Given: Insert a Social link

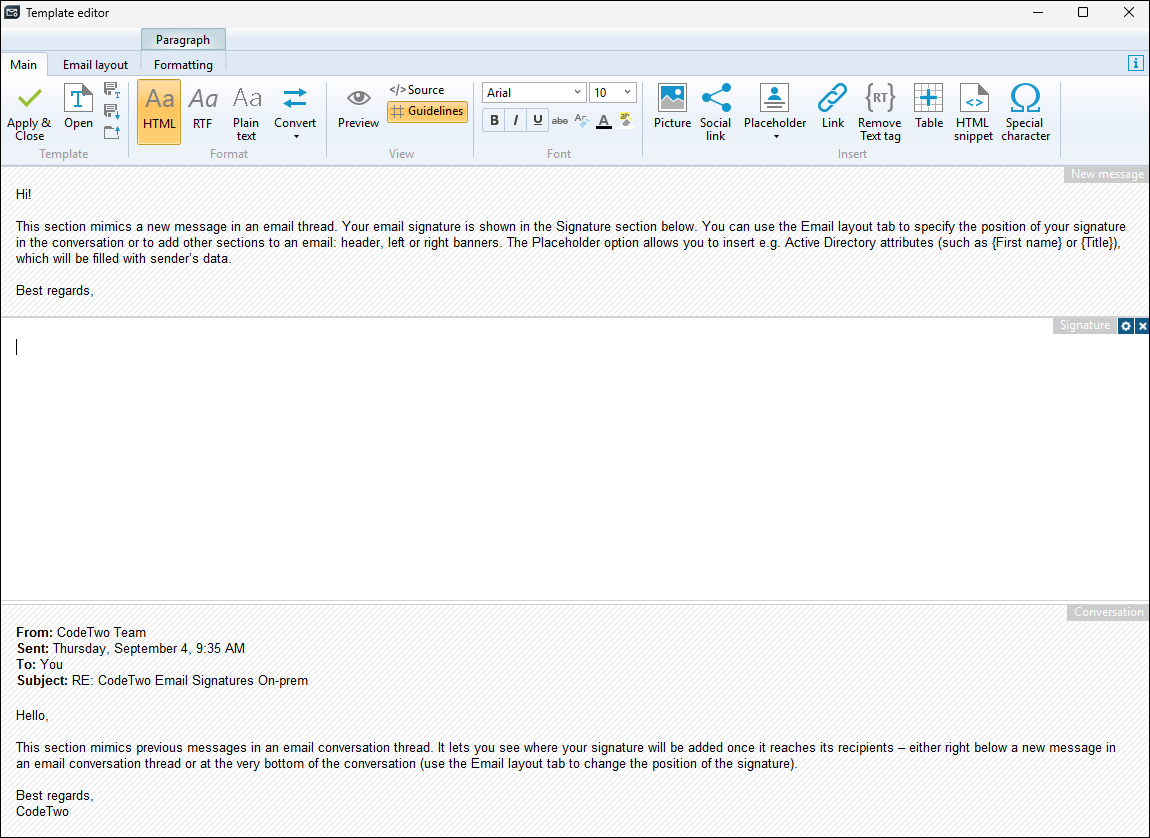Looking at the screenshot, I should pyautogui.click(x=716, y=110).
